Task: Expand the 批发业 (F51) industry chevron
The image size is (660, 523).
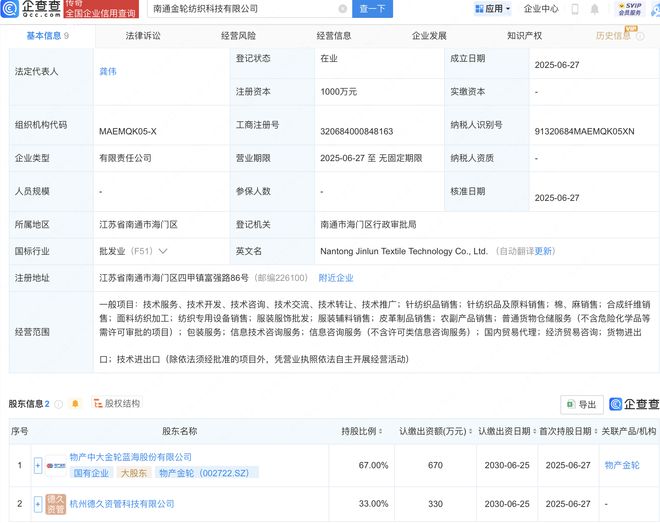Action: (163, 251)
